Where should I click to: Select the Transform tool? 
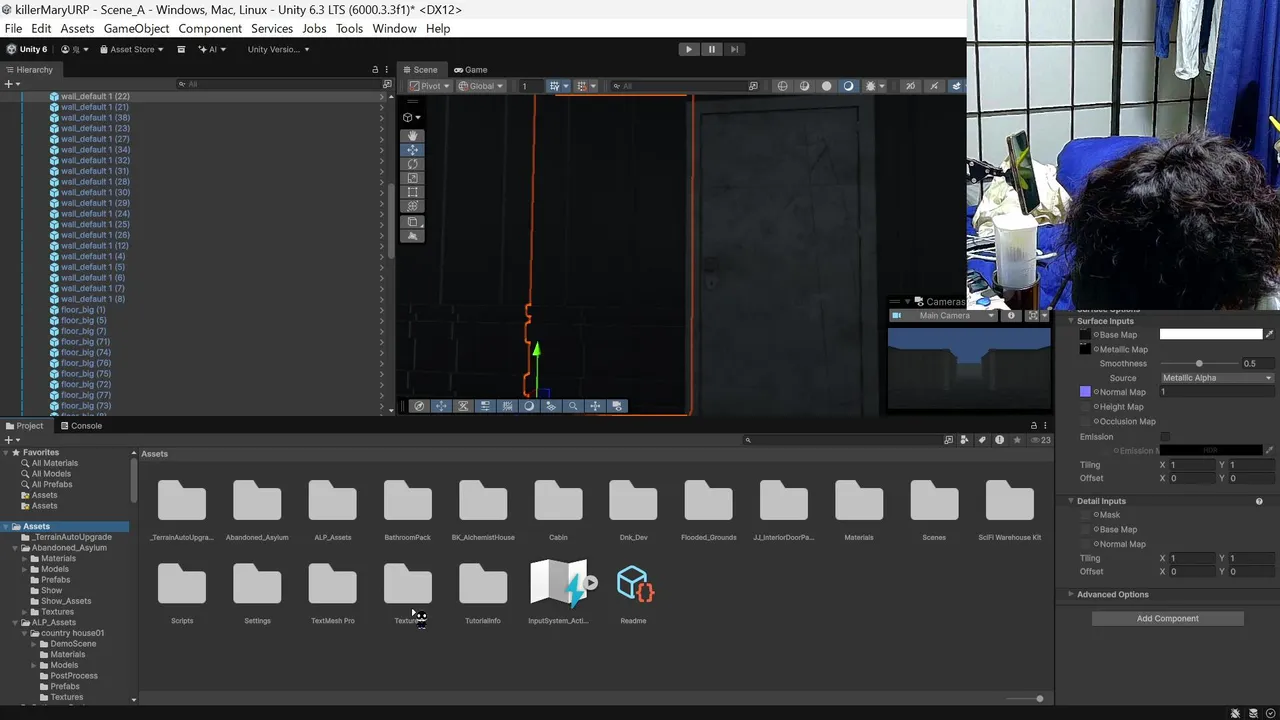coord(412,206)
